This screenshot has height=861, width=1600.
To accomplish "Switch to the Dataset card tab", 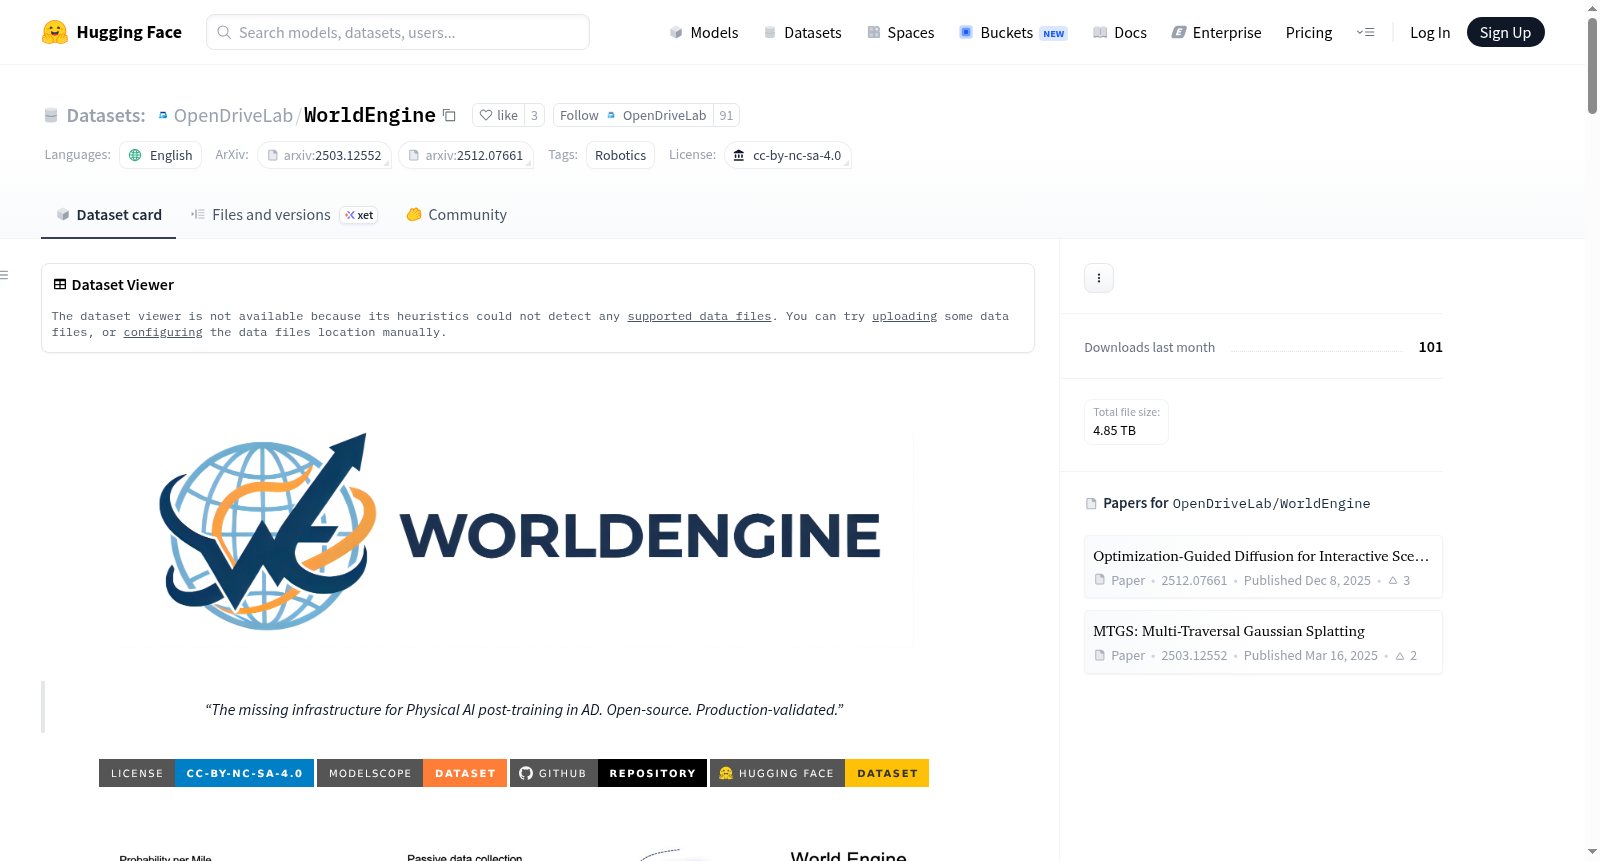I will coord(108,215).
